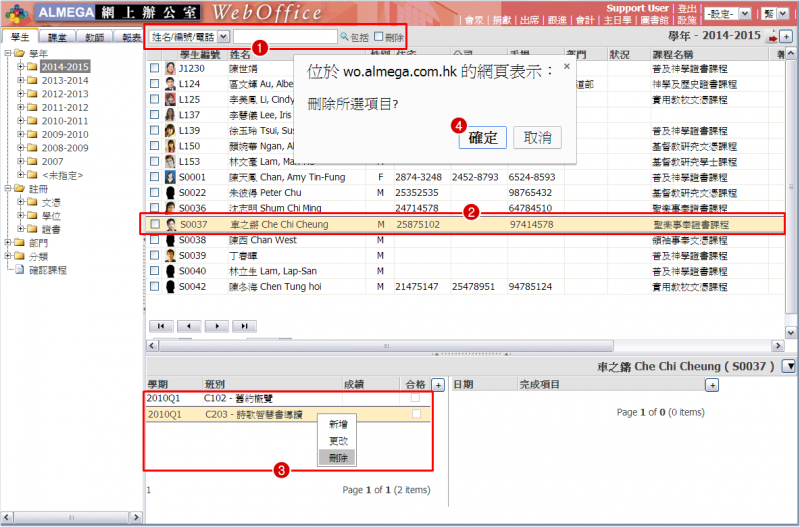Open the 2013-2014 folder in tree
The height and width of the screenshot is (527, 800).
(65, 80)
